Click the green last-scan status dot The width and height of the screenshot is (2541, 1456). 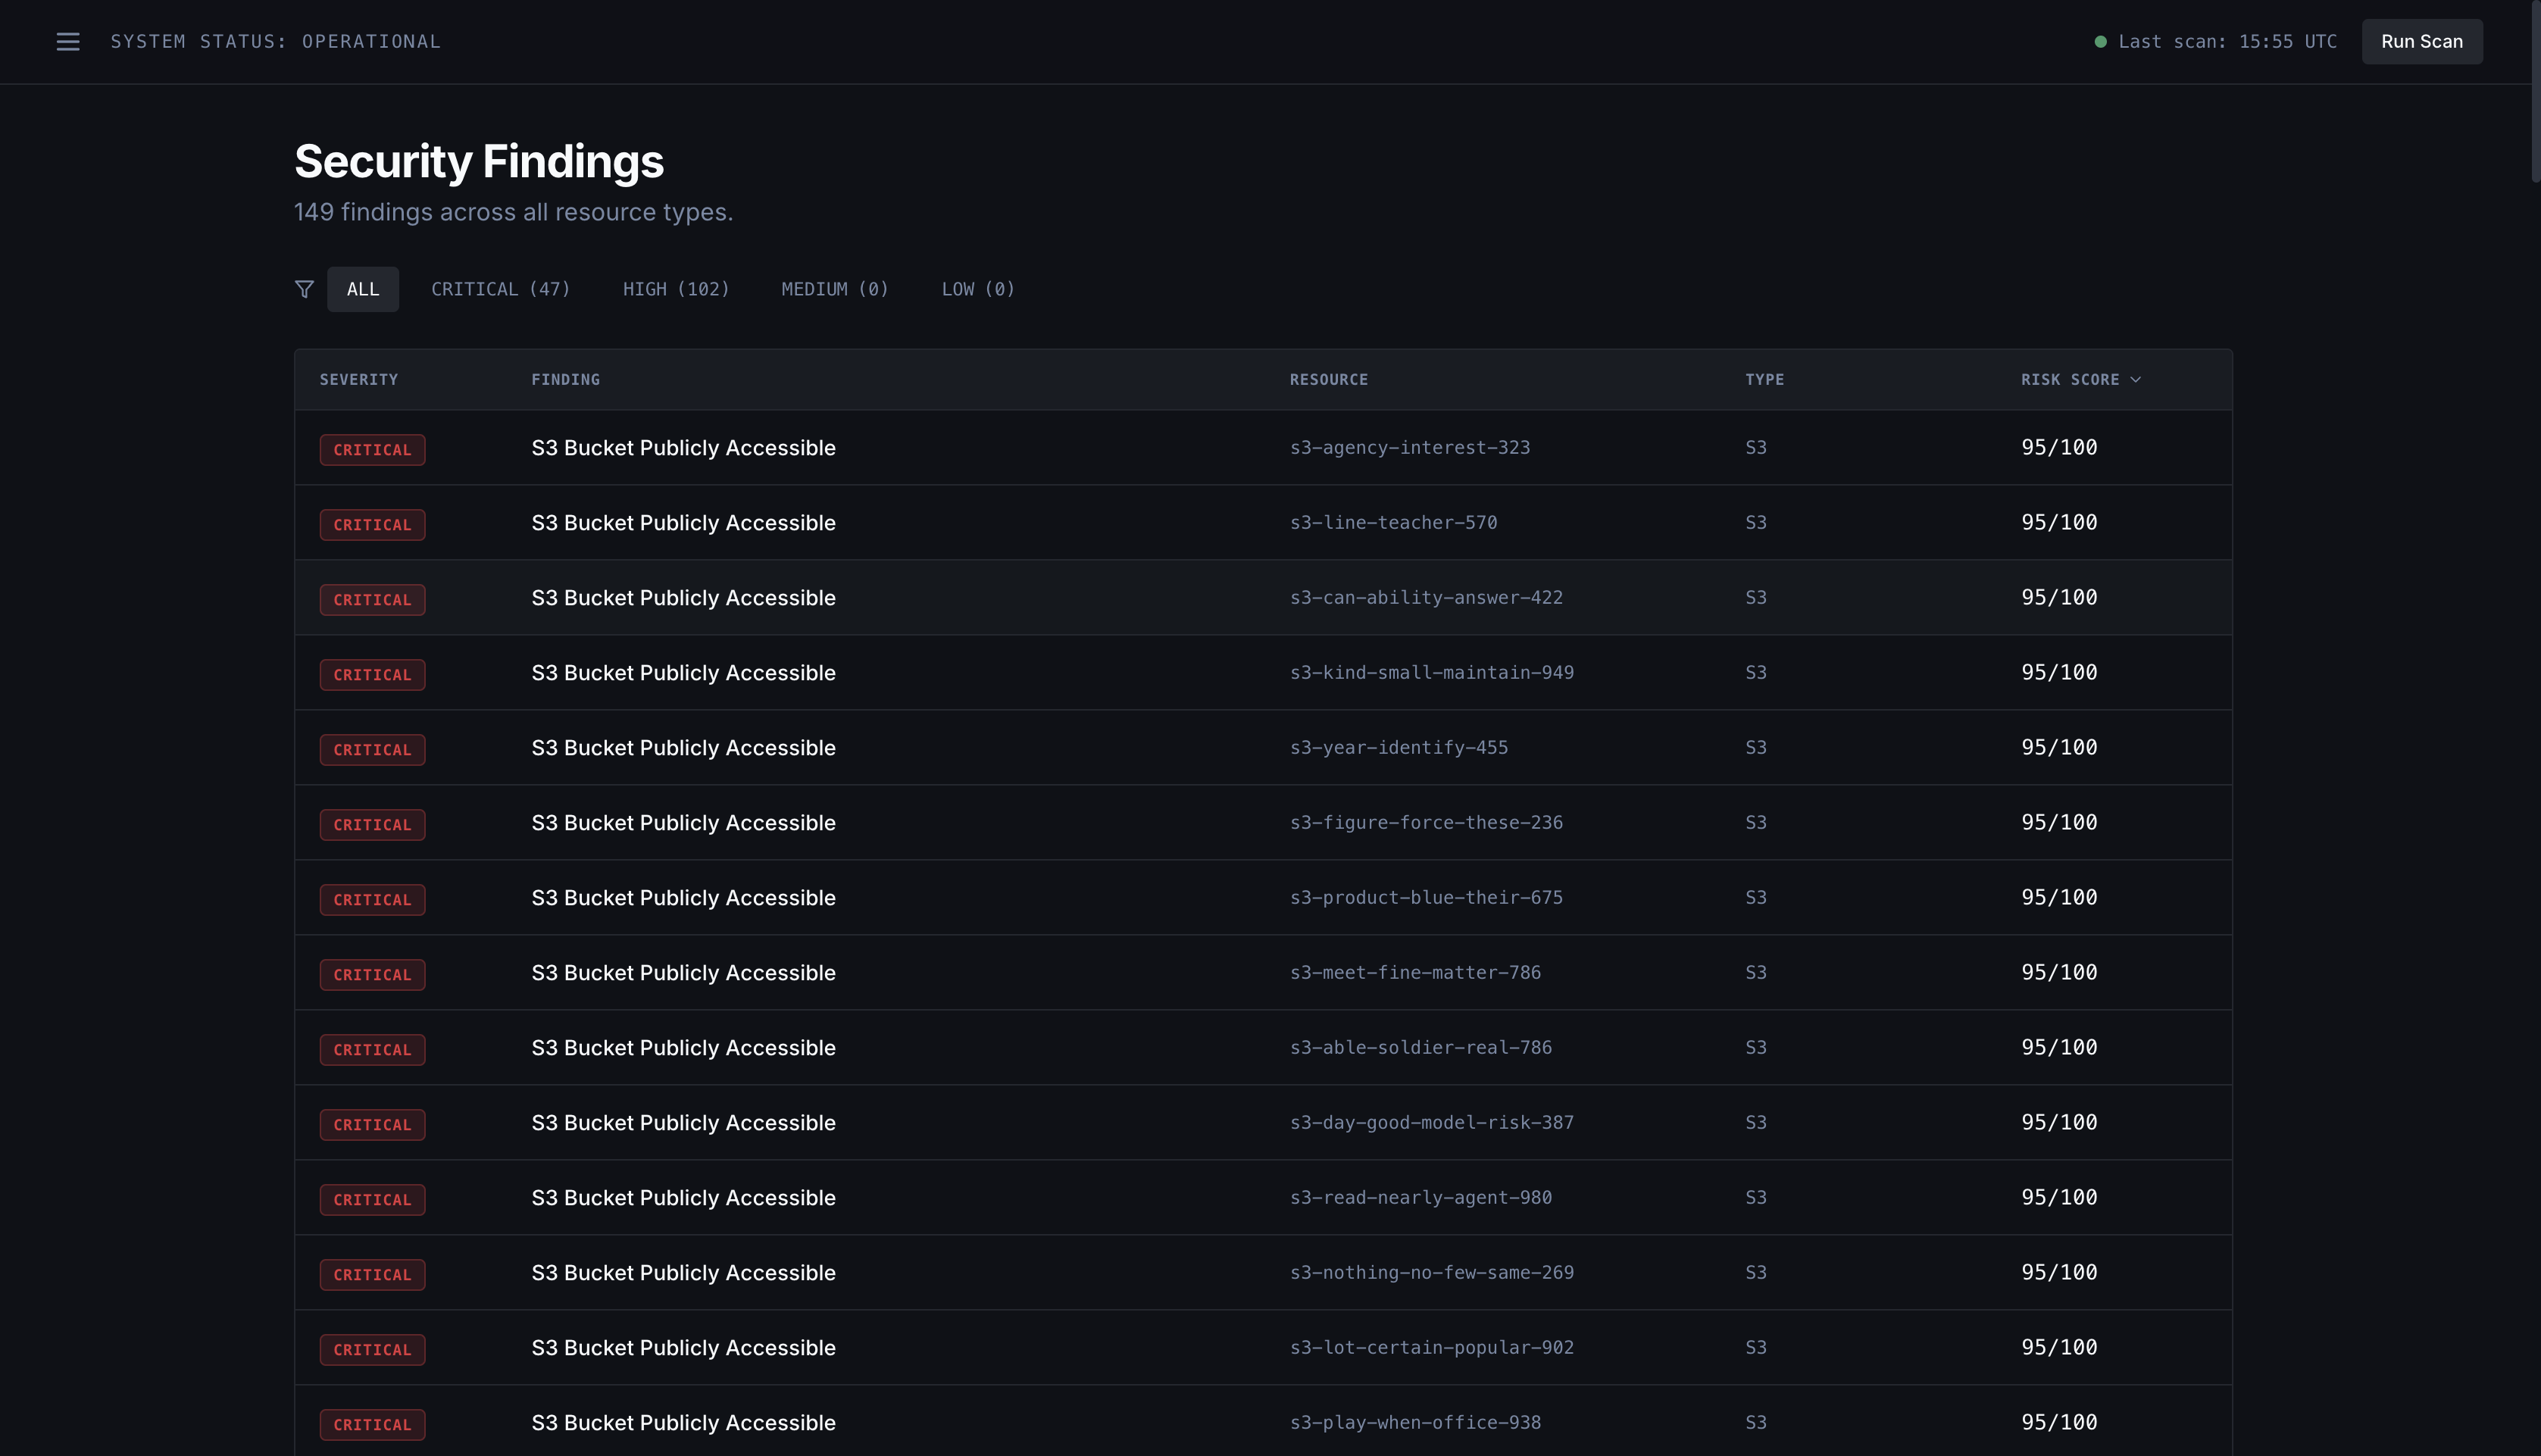[x=2100, y=42]
